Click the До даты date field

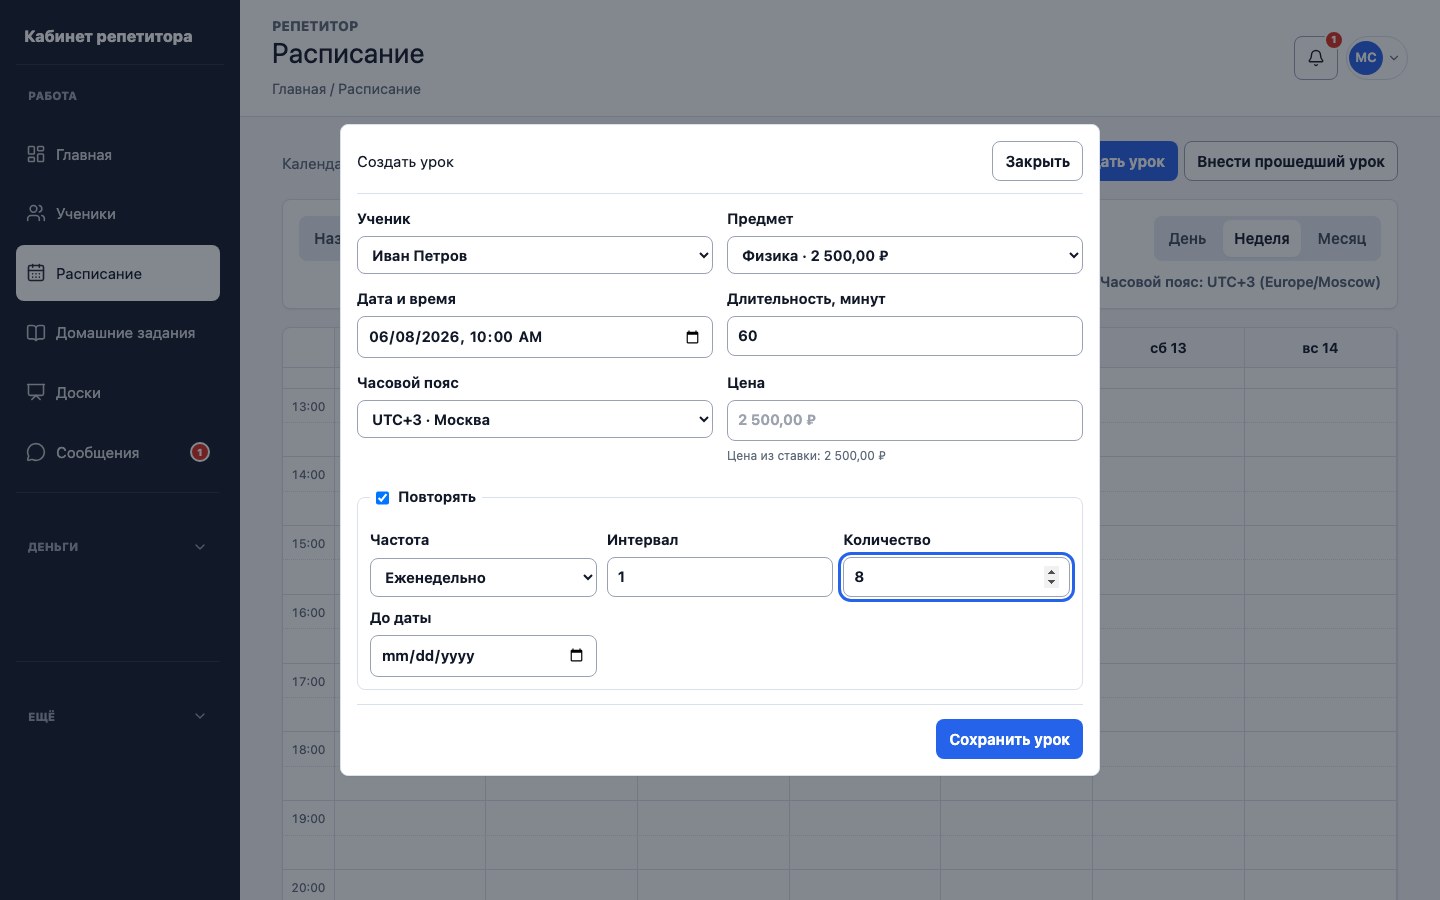click(483, 656)
